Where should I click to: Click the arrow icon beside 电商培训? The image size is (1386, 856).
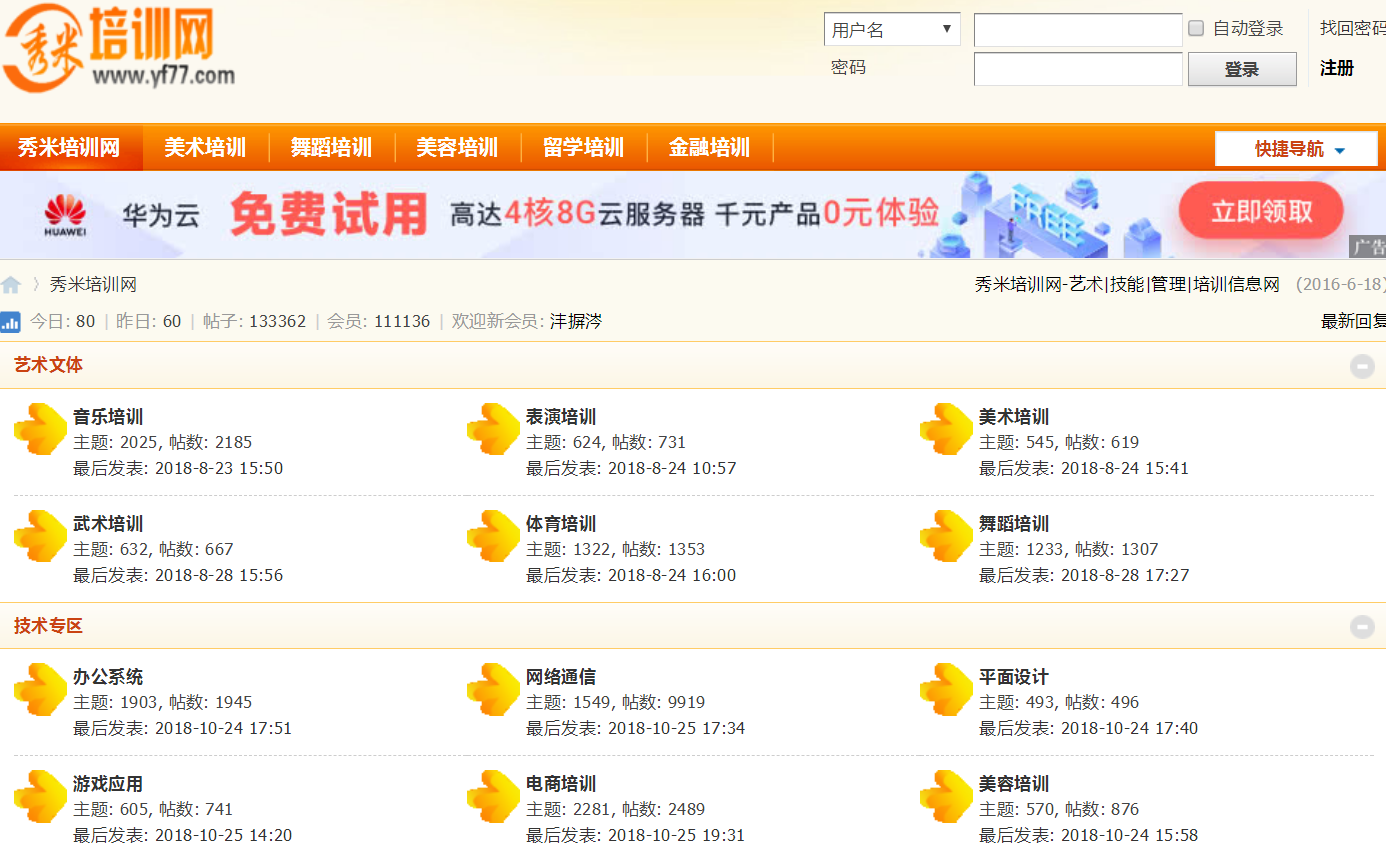(493, 796)
